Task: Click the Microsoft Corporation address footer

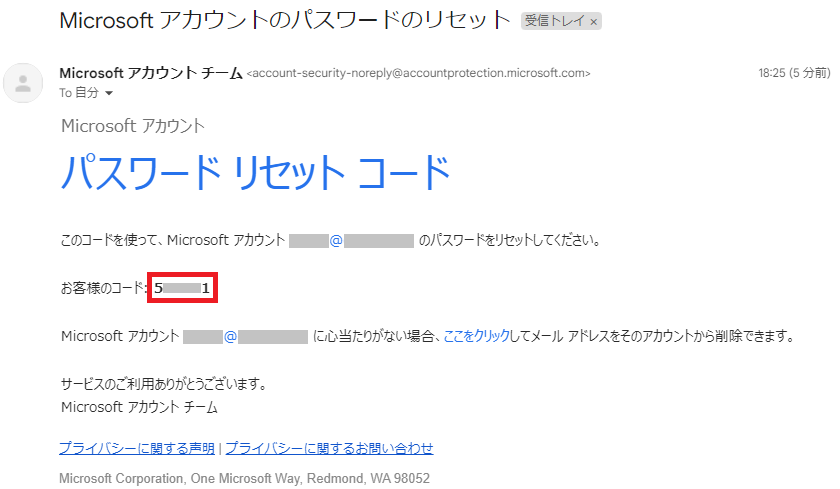Action: point(244,478)
